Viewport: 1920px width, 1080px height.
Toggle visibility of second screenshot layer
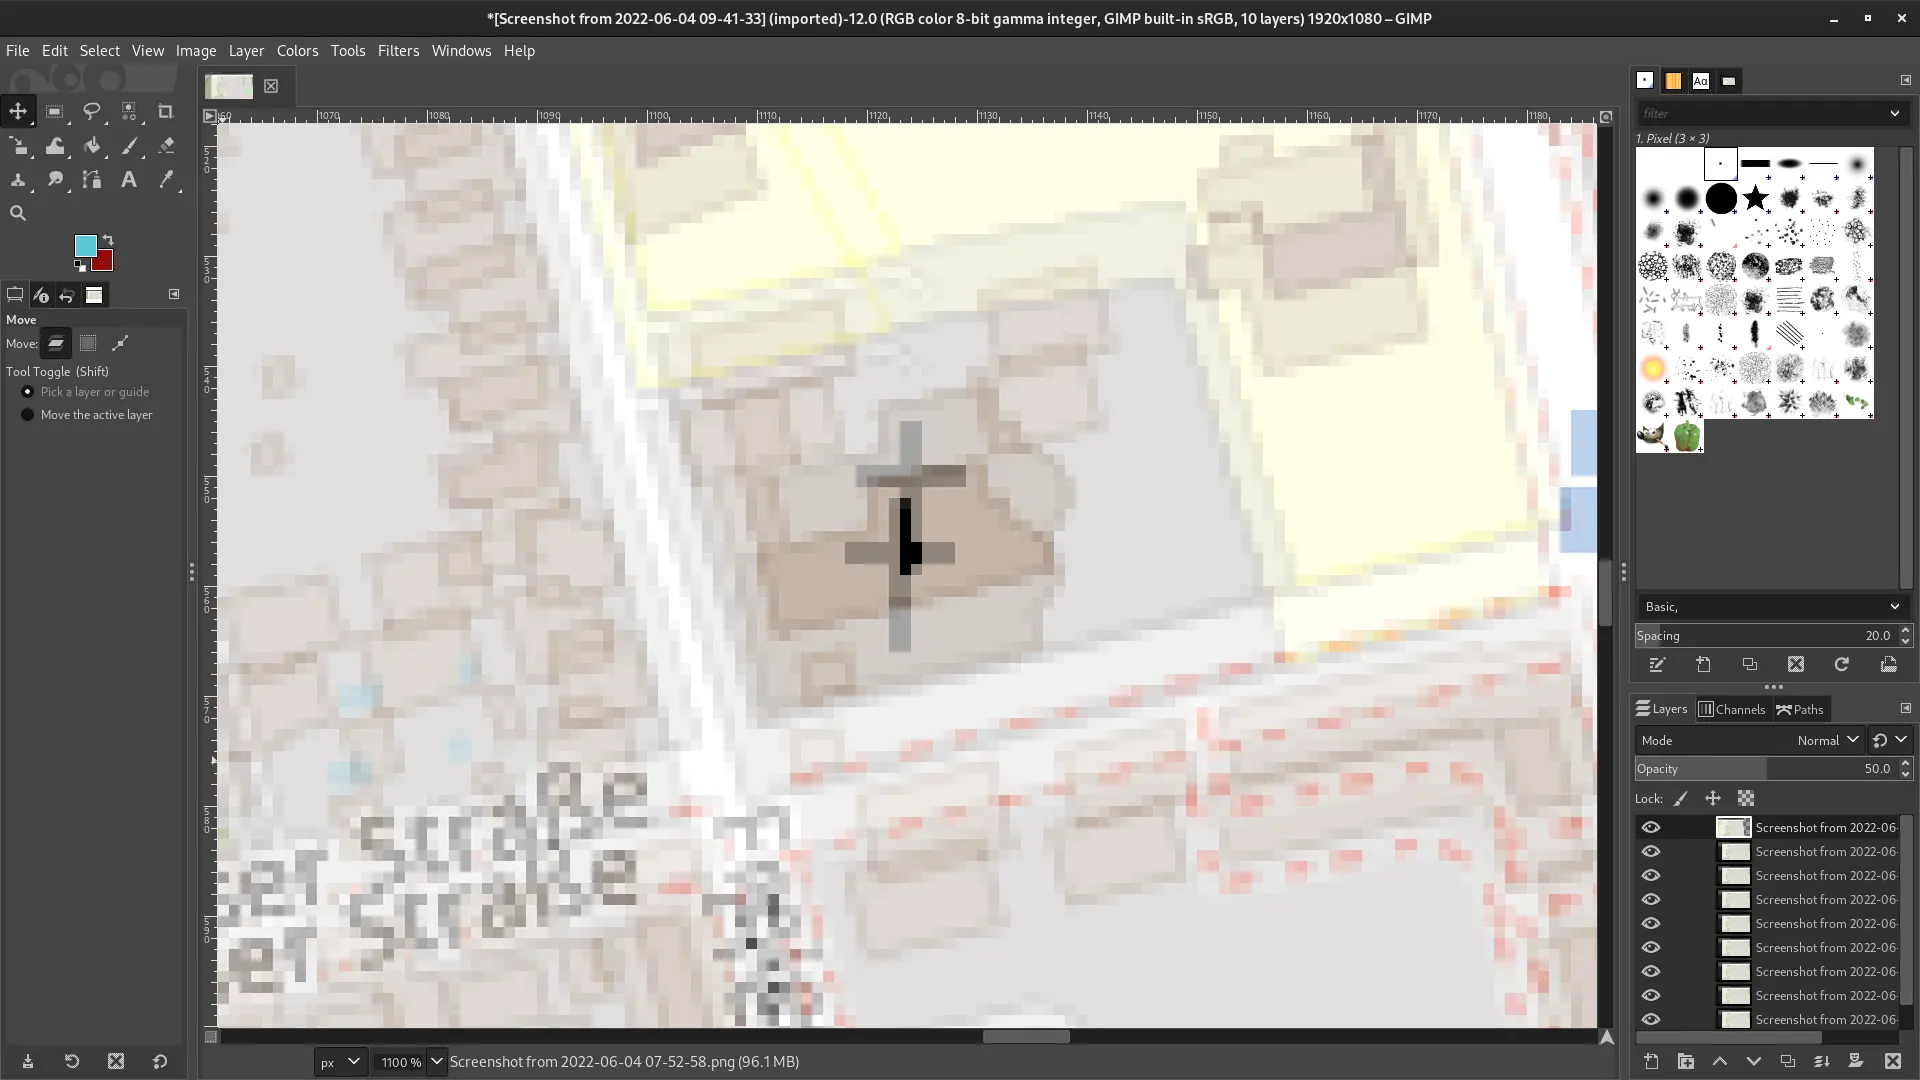(x=1650, y=851)
